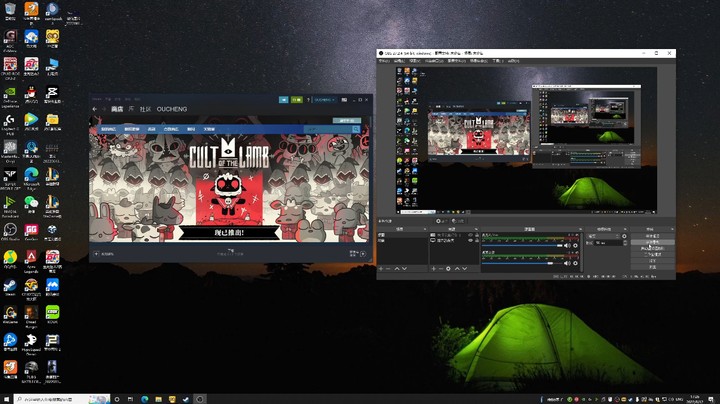The width and height of the screenshot is (720, 404).
Task: Click the green friends icon in Steam title bar
Action: click(297, 100)
